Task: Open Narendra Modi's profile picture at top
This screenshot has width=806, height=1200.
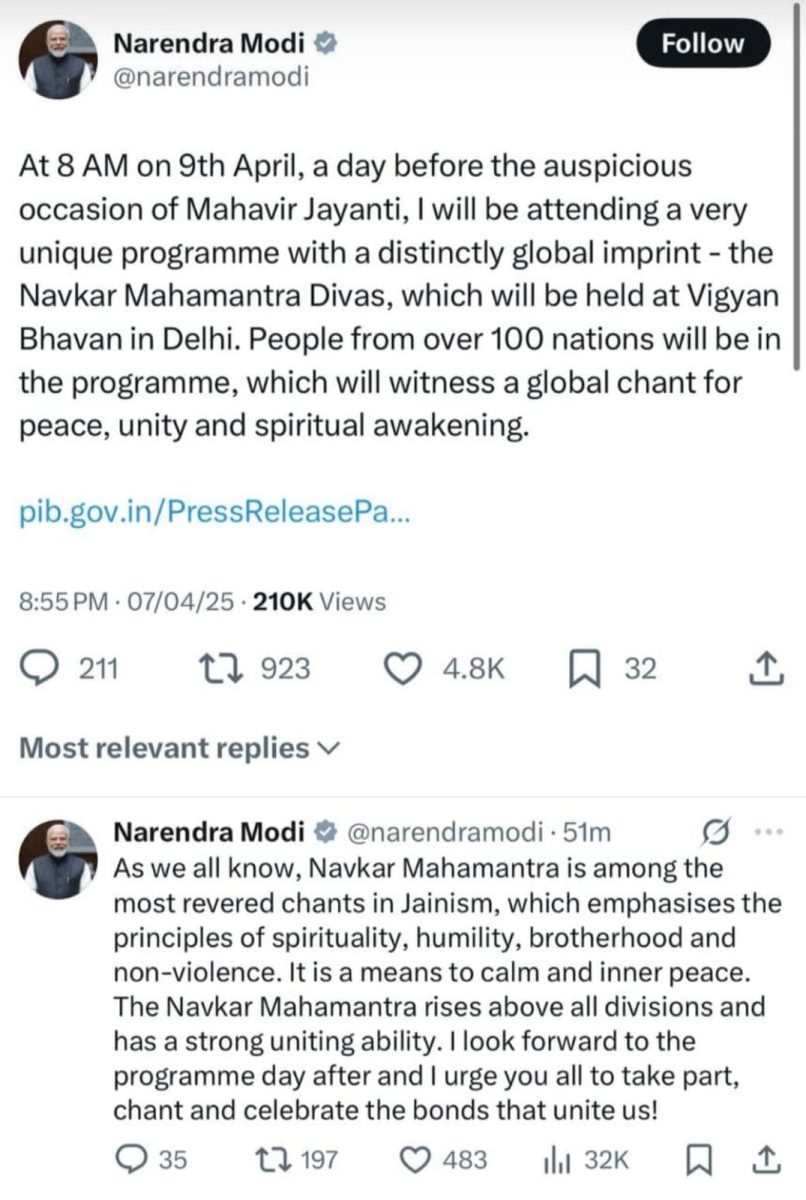Action: [57, 58]
